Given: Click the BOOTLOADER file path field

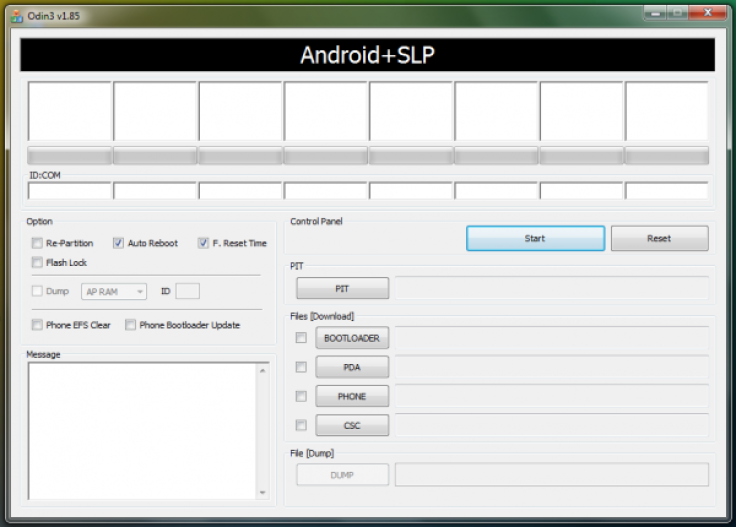Looking at the screenshot, I should (552, 338).
